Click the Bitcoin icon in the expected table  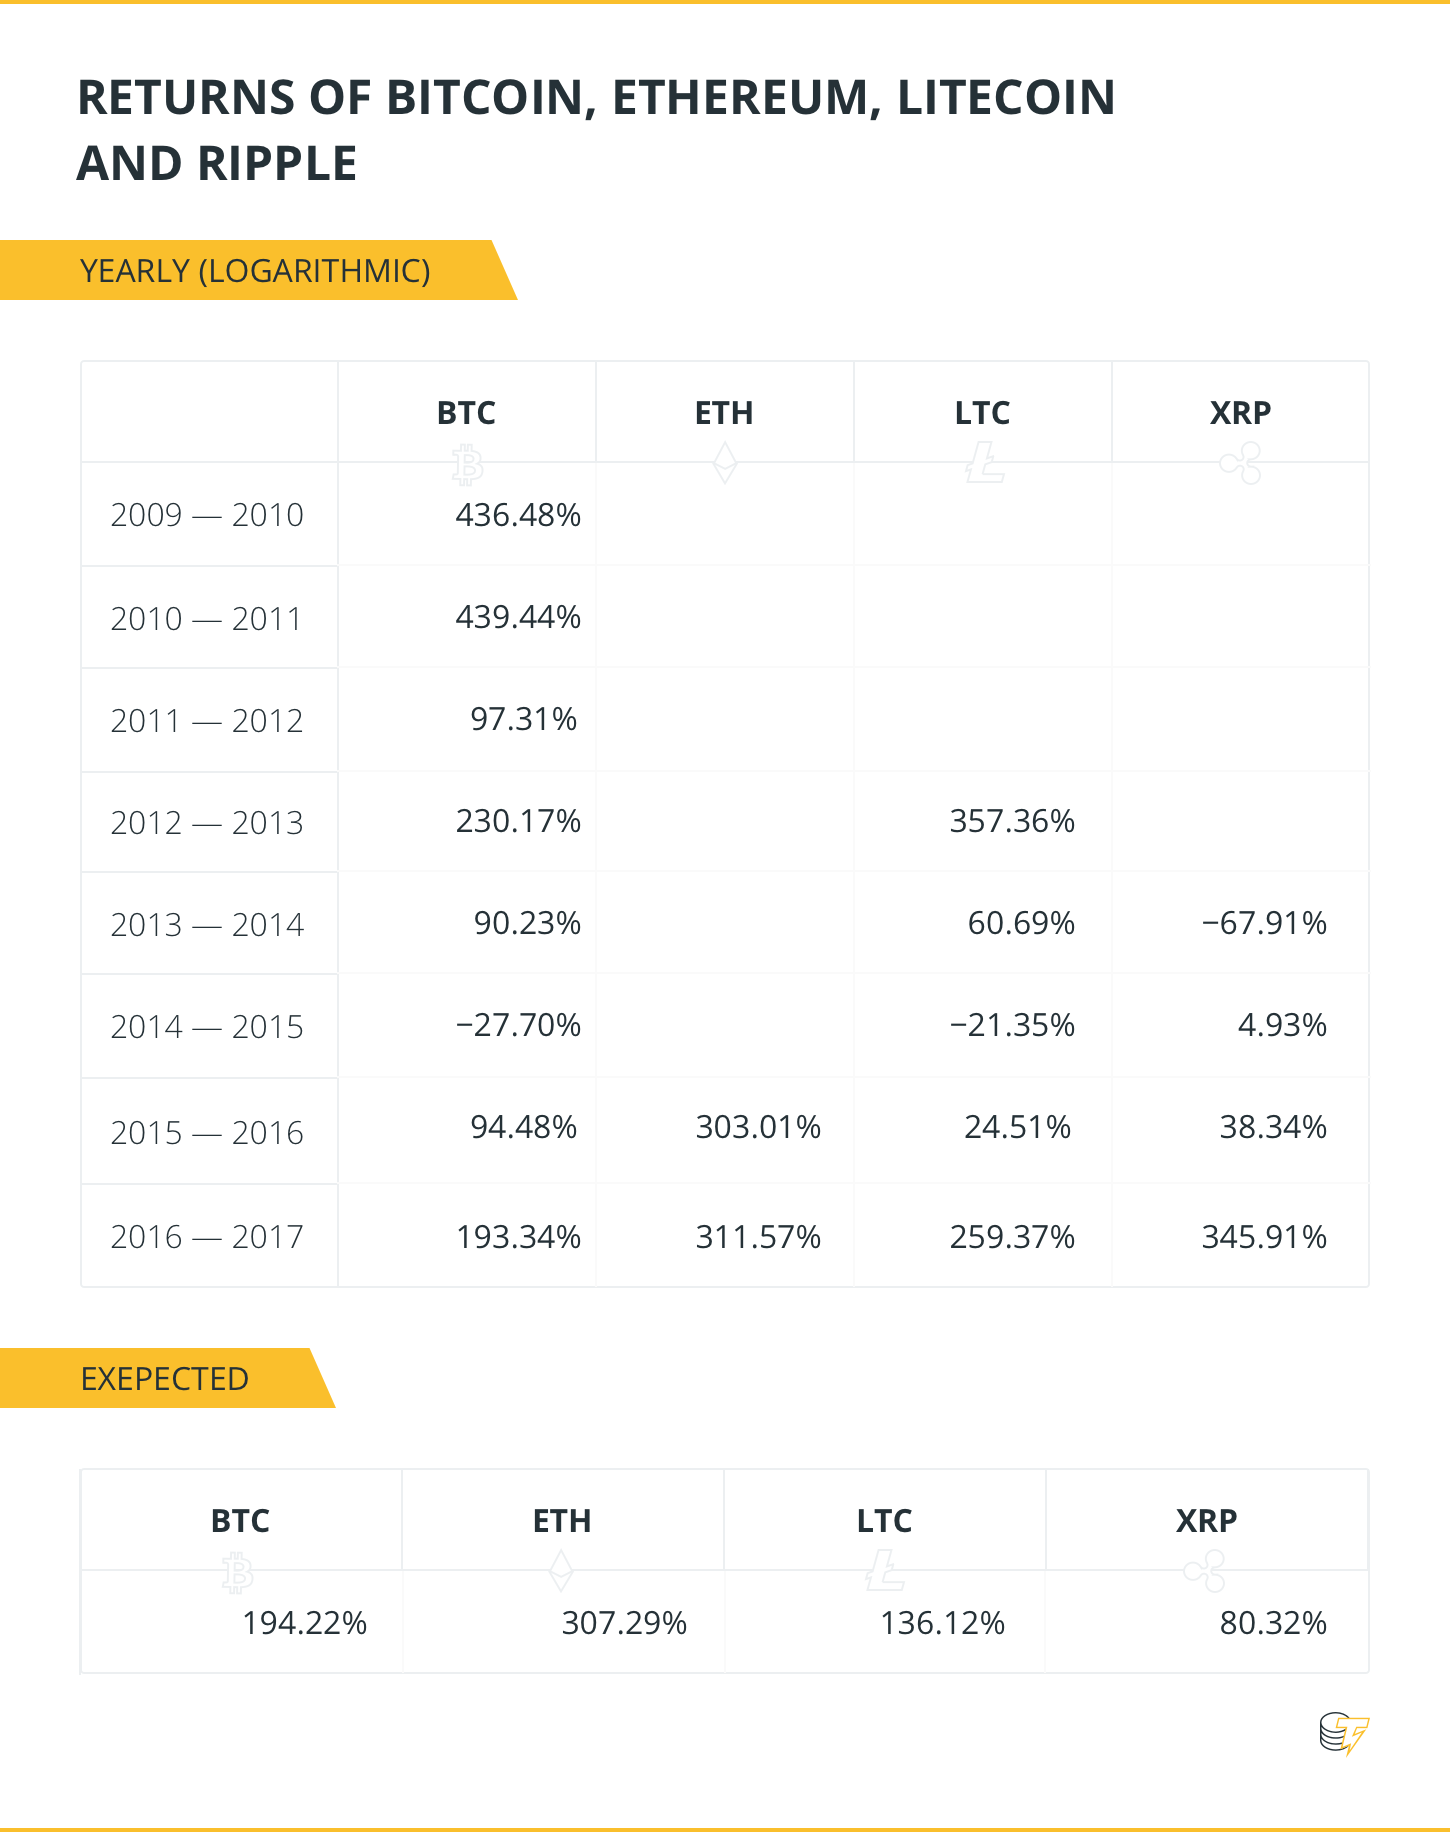238,1572
